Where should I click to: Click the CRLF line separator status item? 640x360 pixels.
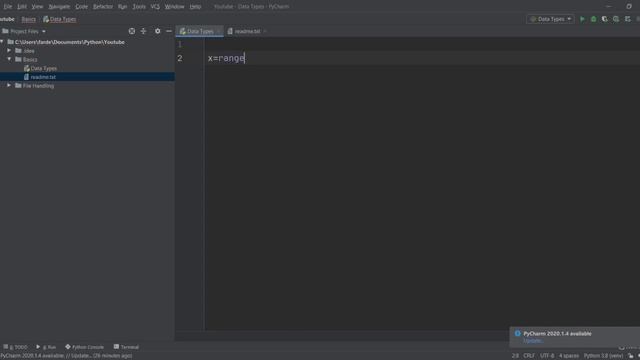pyautogui.click(x=529, y=356)
